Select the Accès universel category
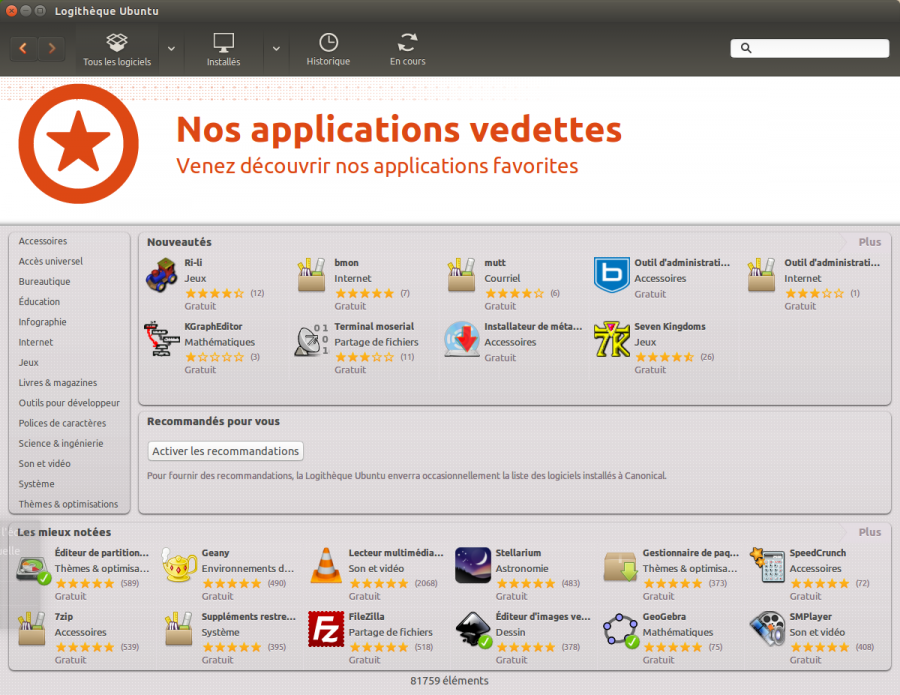This screenshot has width=900, height=695. (x=51, y=261)
